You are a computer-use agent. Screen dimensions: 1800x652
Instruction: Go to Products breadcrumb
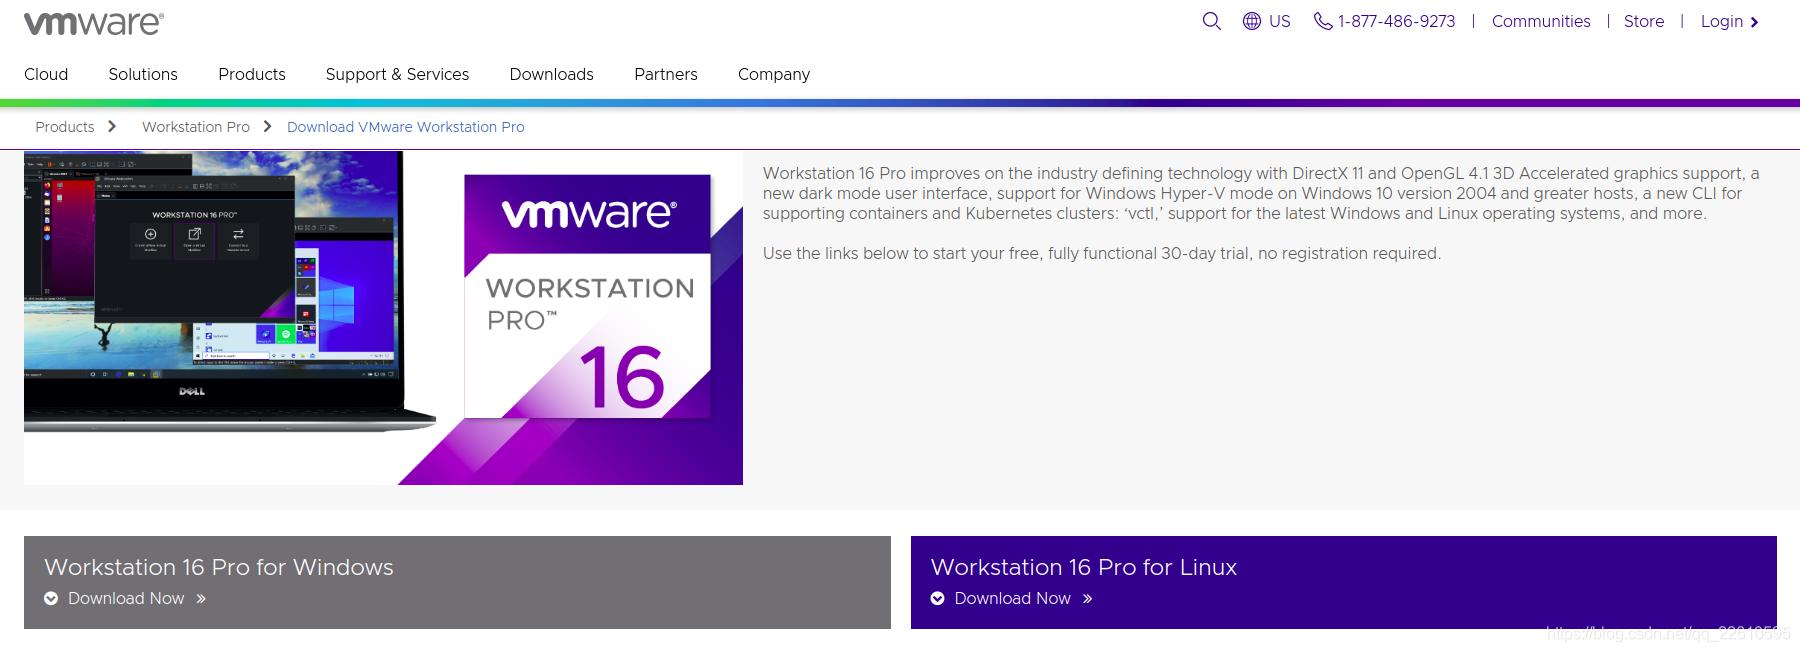coord(65,127)
